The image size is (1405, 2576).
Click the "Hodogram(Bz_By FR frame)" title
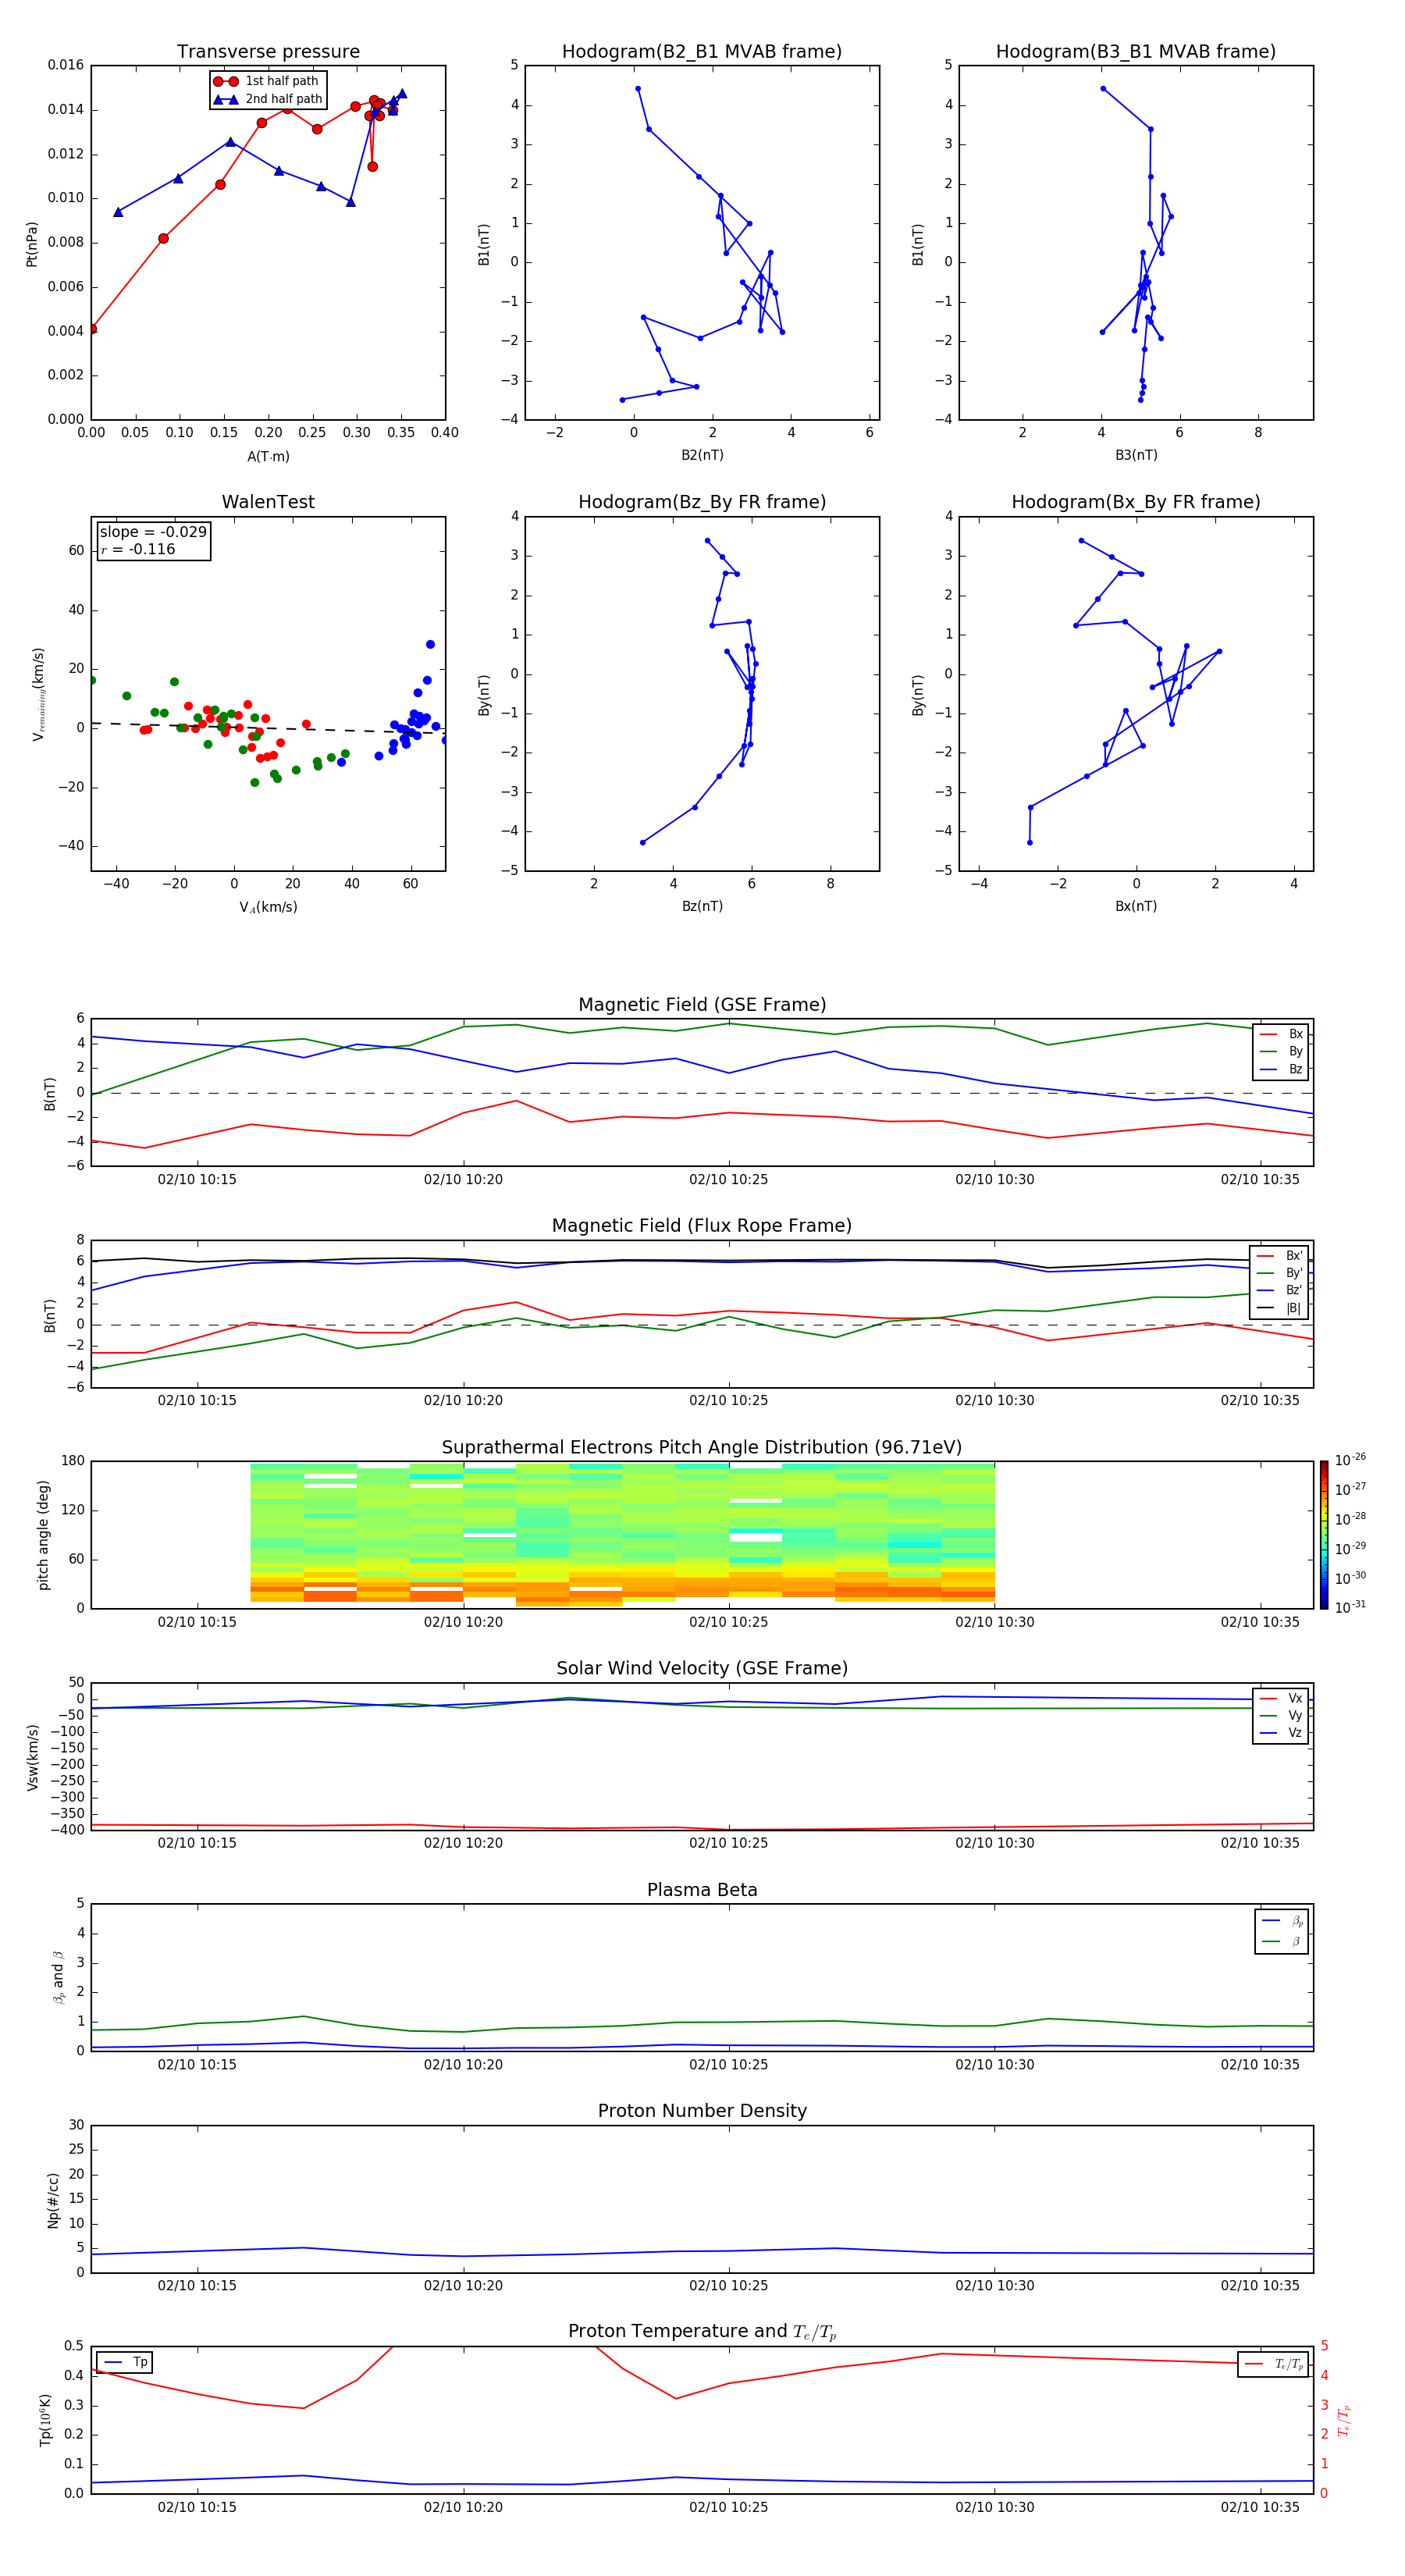click(x=702, y=502)
